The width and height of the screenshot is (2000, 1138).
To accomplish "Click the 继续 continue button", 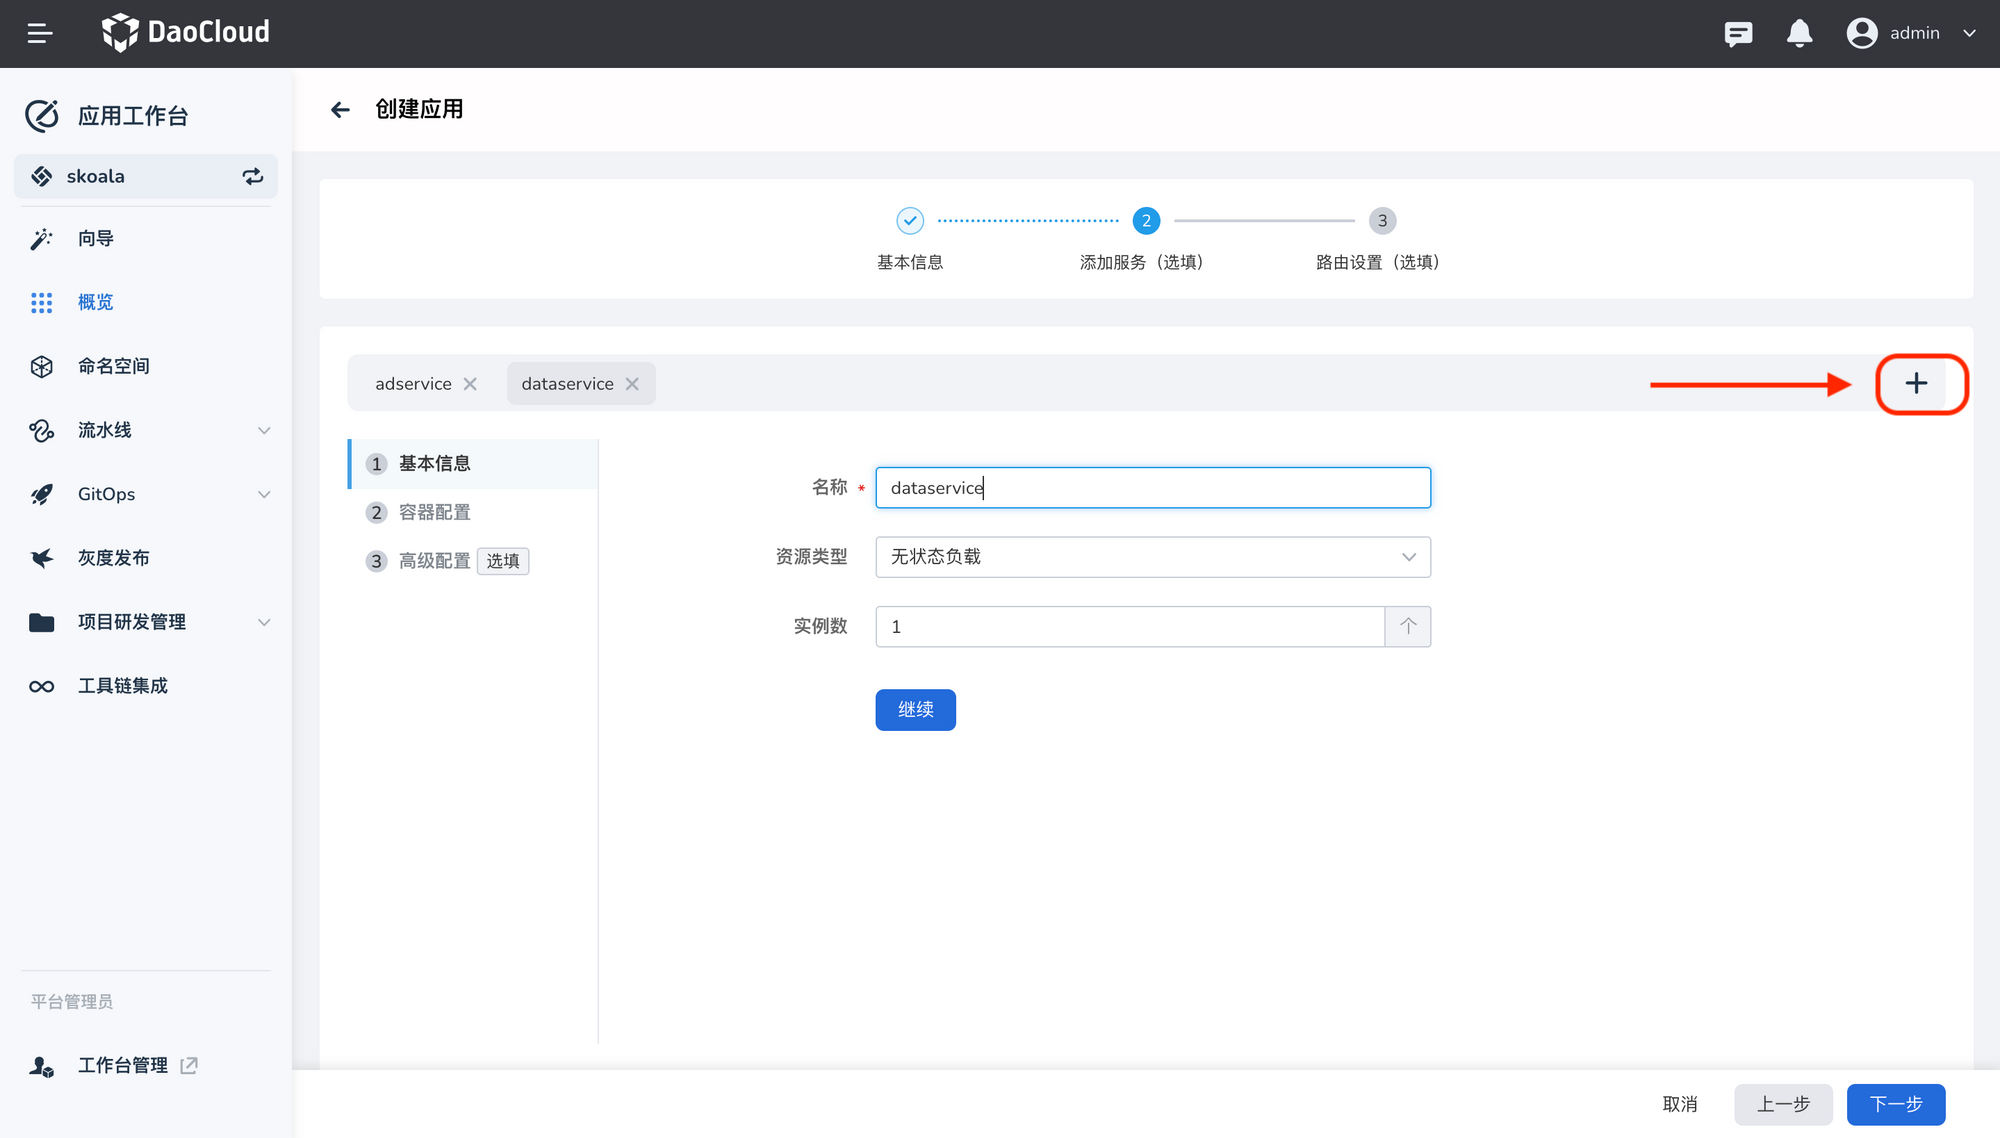I will [x=916, y=710].
